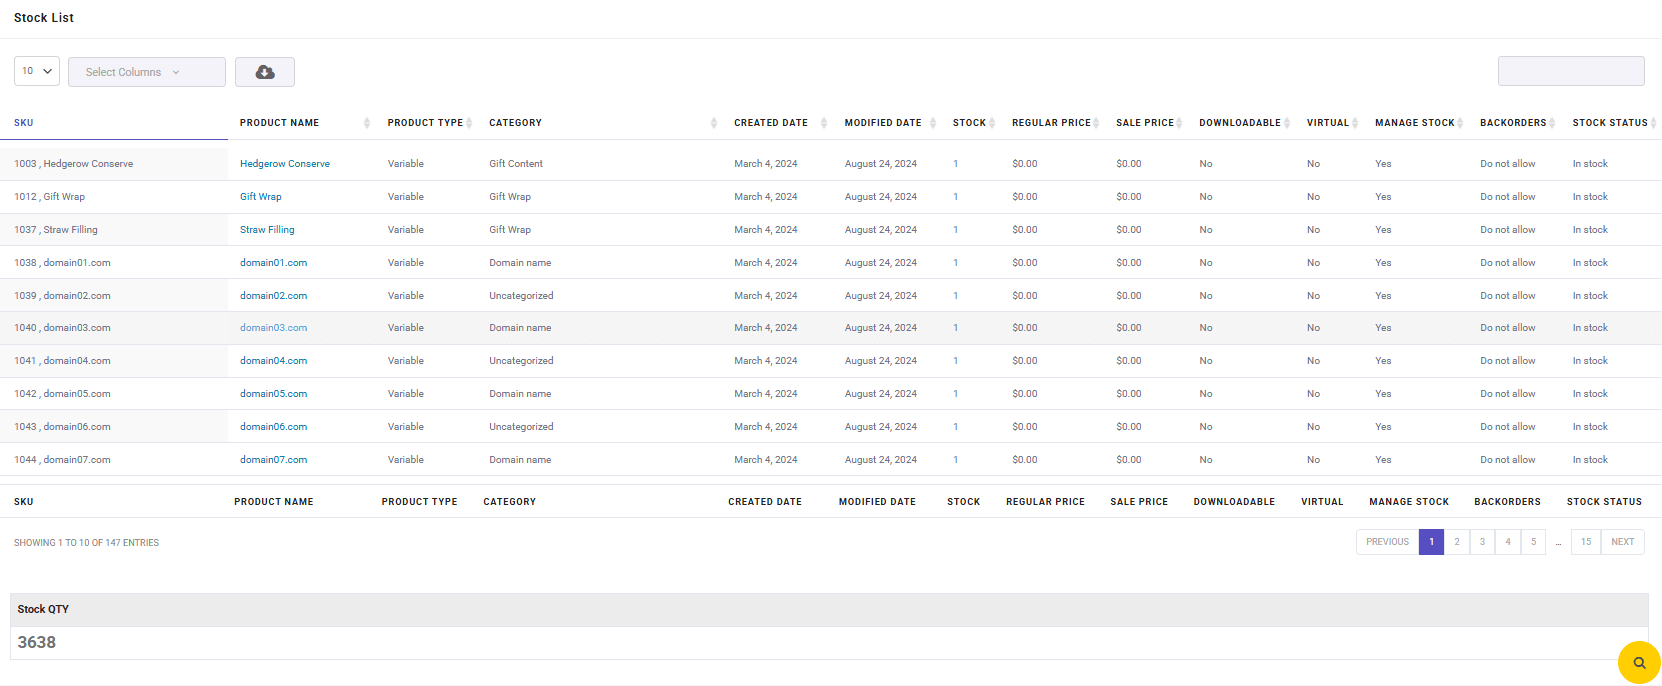
Task: Go to page 2 of results
Action: pyautogui.click(x=1457, y=542)
